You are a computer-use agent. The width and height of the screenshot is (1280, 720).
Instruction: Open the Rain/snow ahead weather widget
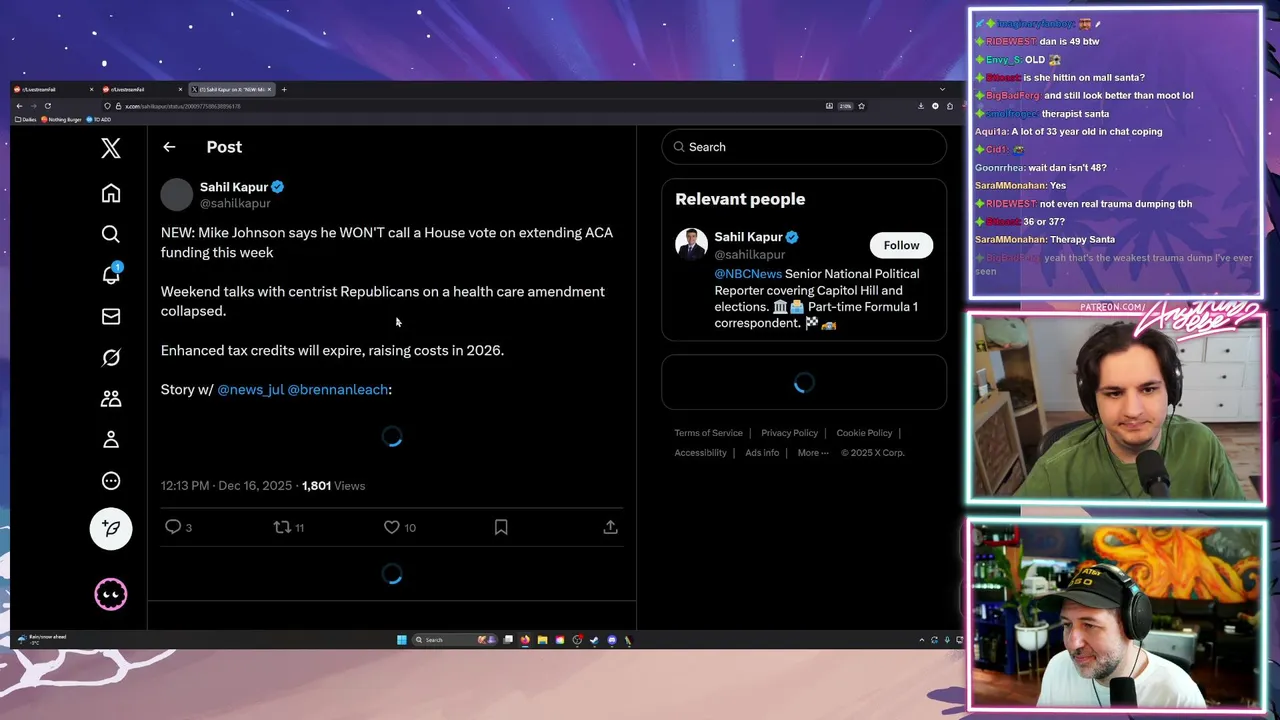point(42,639)
